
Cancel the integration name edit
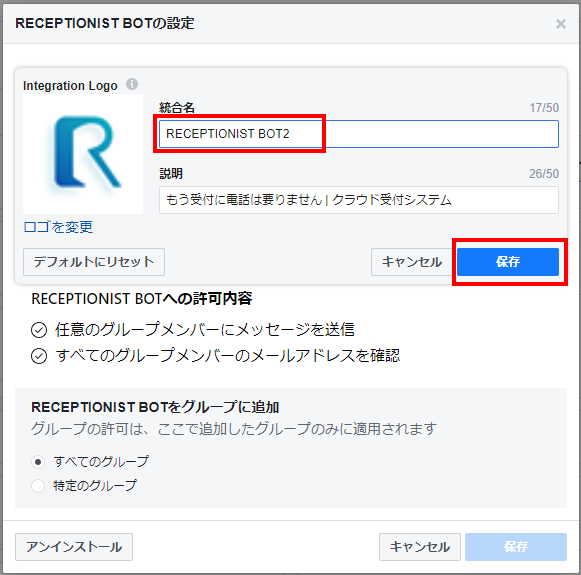[412, 262]
